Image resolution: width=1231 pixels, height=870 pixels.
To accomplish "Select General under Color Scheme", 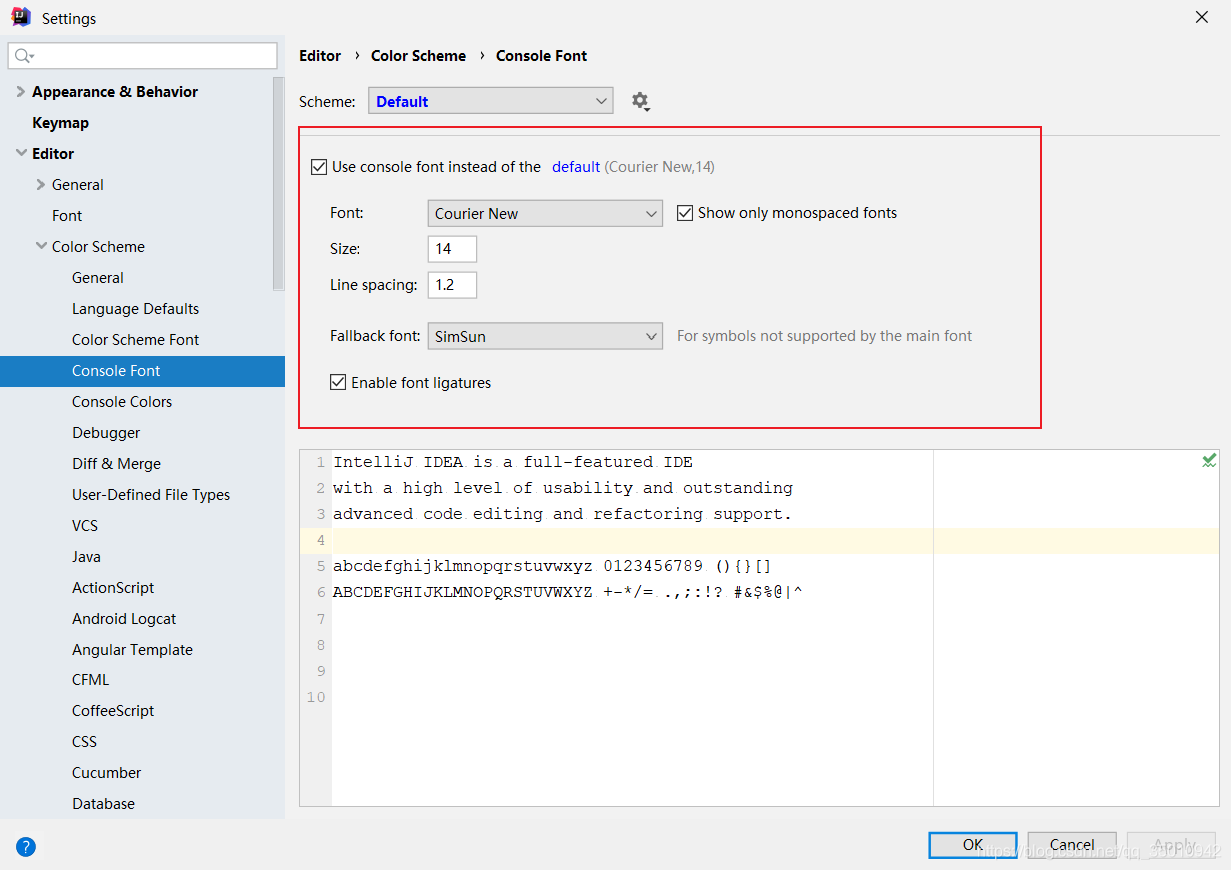I will pos(98,278).
